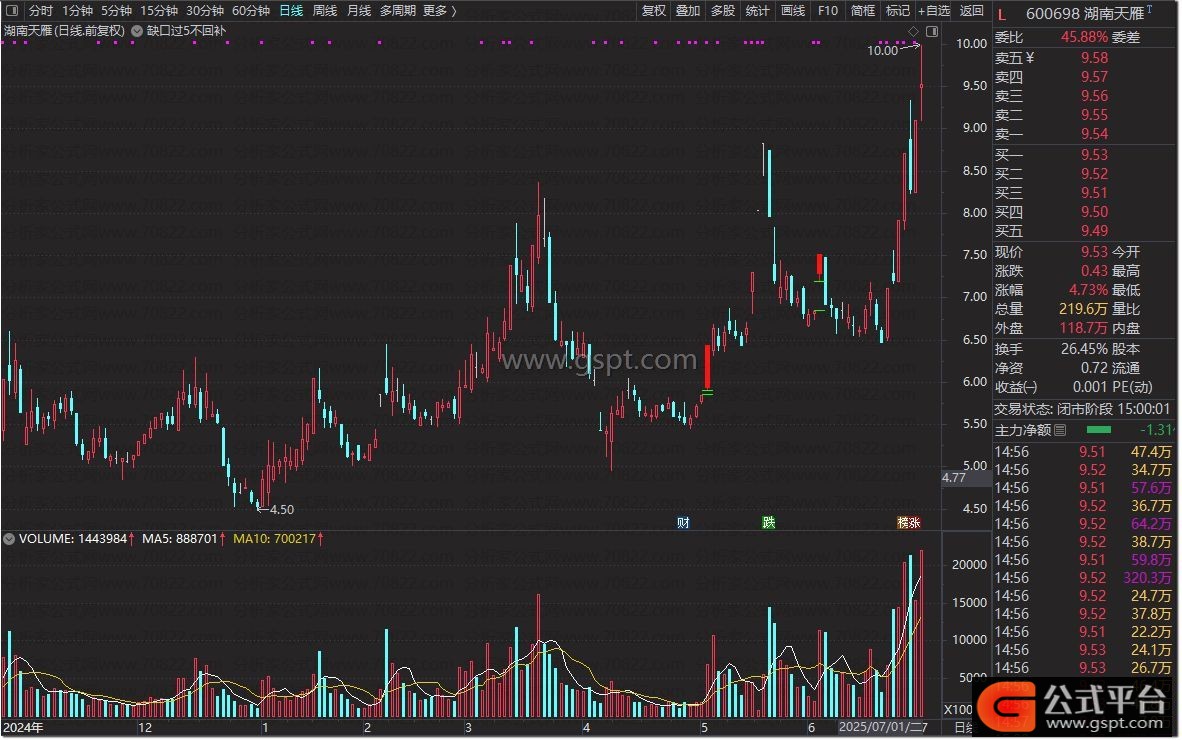Open the 30分钟 chart period
This screenshot has height=740, width=1182.
[205, 11]
